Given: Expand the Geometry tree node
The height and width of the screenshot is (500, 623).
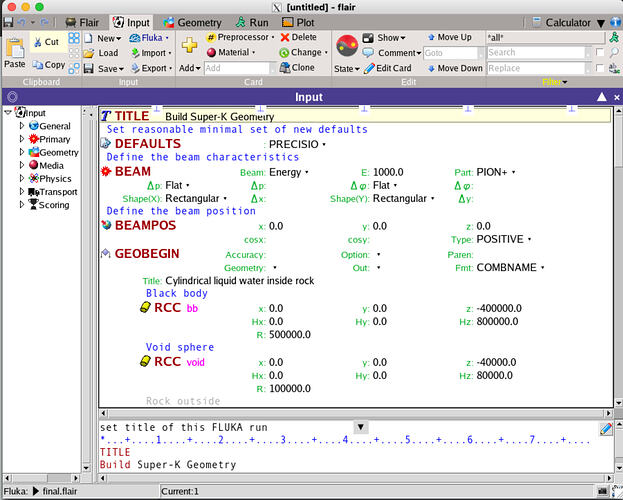Looking at the screenshot, I should click(22, 152).
